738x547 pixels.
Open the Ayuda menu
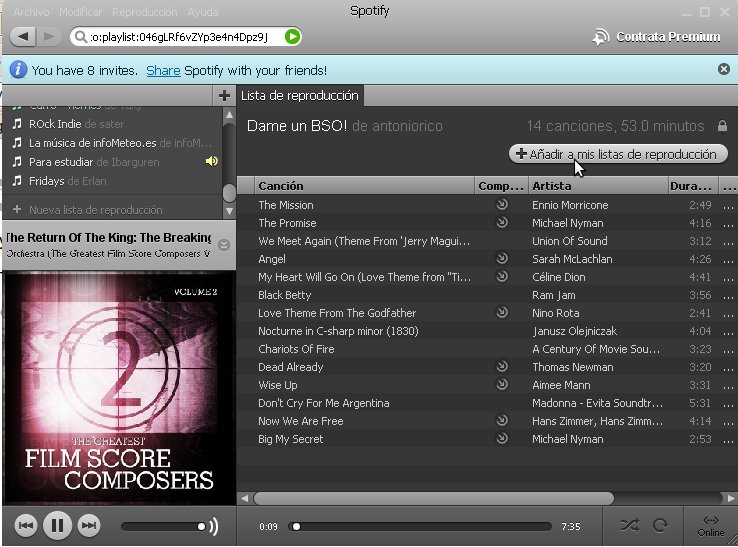click(203, 12)
